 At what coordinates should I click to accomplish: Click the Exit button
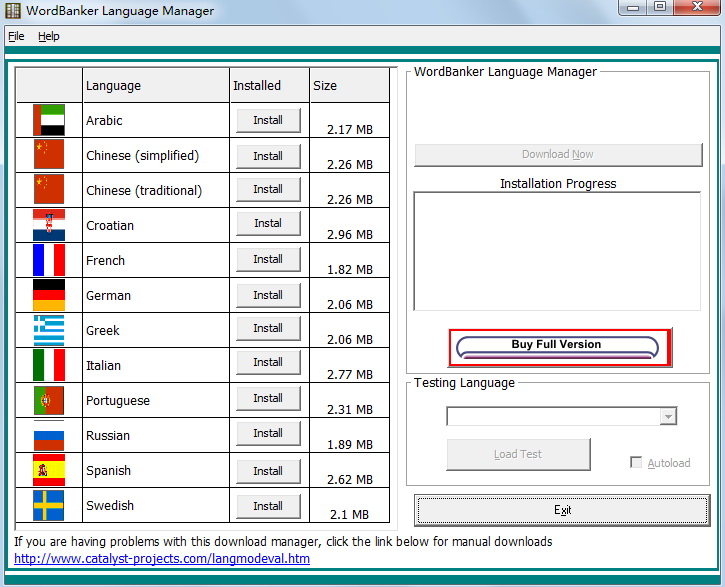coord(562,510)
